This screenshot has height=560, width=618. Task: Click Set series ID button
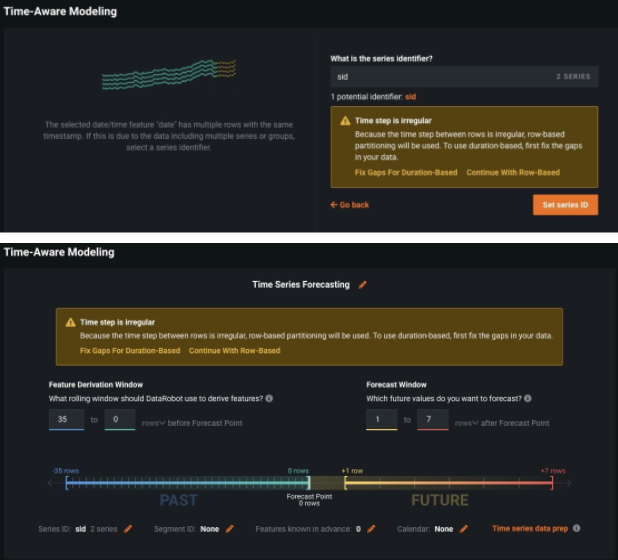[x=565, y=205]
